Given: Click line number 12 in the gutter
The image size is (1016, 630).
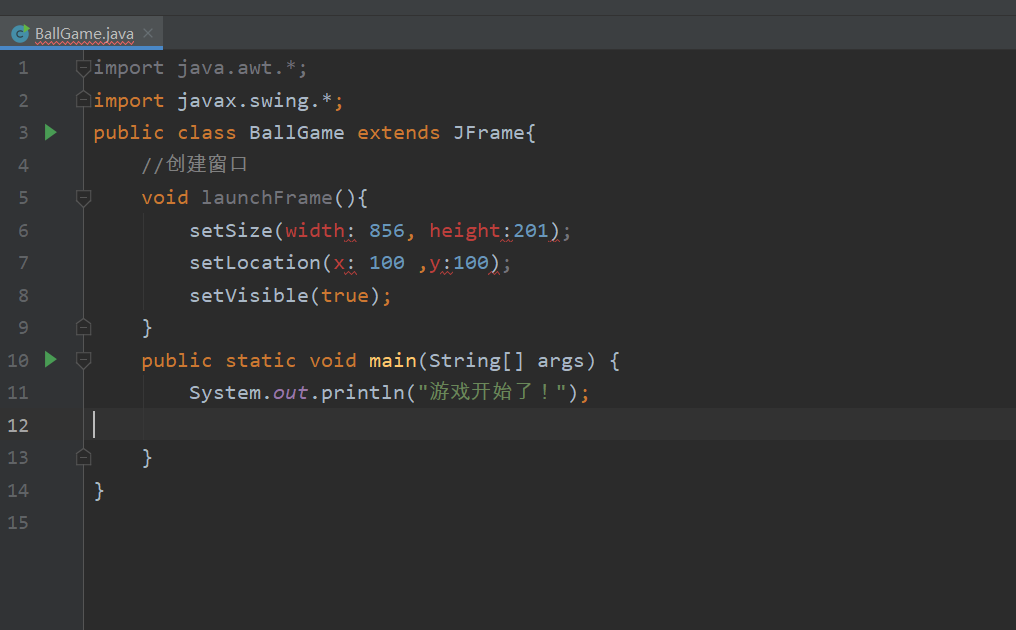Looking at the screenshot, I should pos(18,425).
